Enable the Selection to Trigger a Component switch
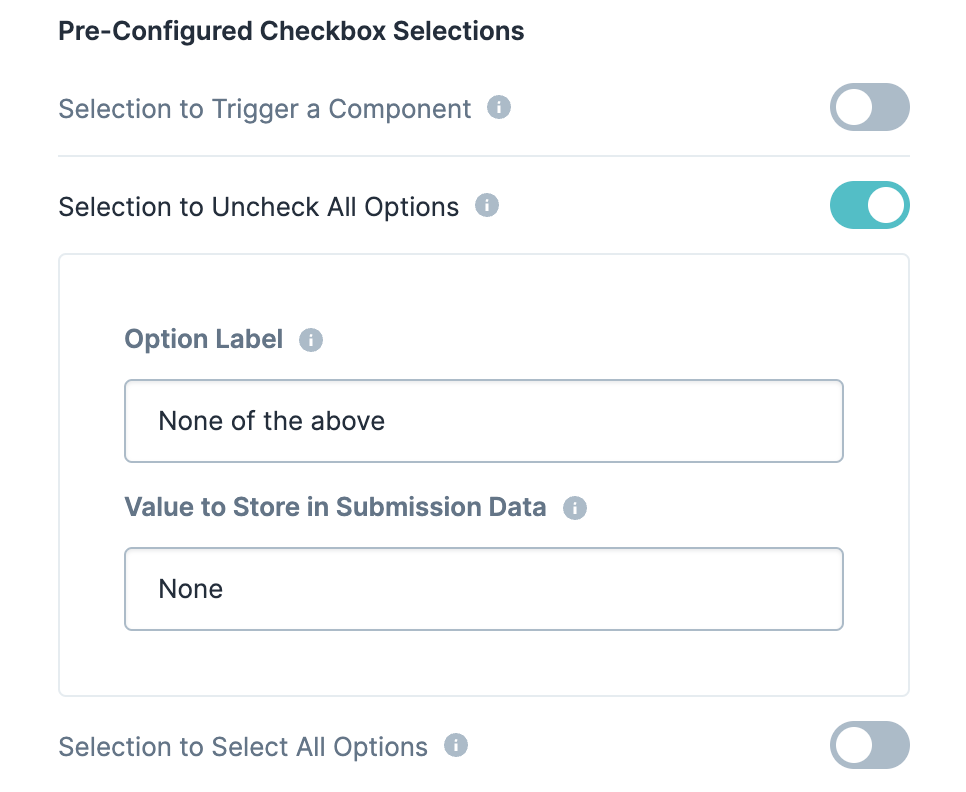The width and height of the screenshot is (966, 792). tap(869, 107)
